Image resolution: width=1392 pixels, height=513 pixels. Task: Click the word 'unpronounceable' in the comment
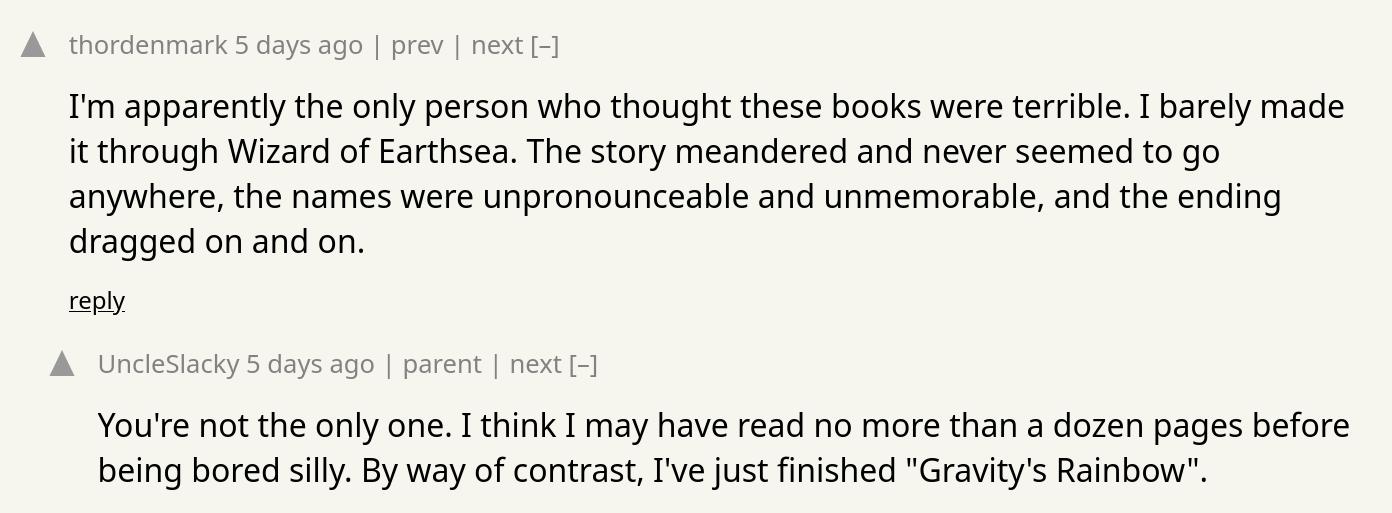pyautogui.click(x=616, y=196)
